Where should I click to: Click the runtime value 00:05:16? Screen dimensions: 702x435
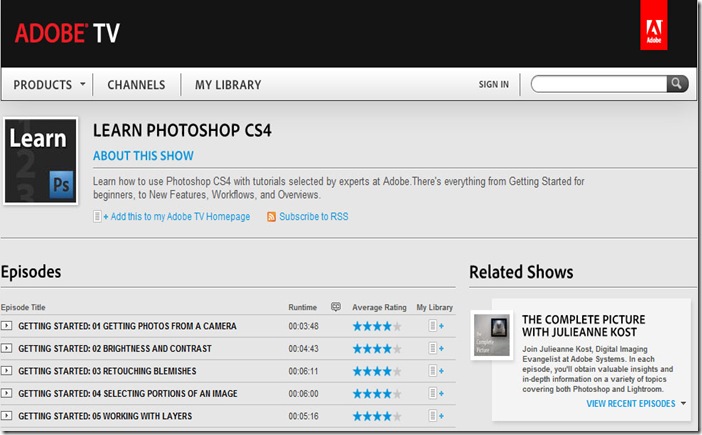pyautogui.click(x=303, y=416)
